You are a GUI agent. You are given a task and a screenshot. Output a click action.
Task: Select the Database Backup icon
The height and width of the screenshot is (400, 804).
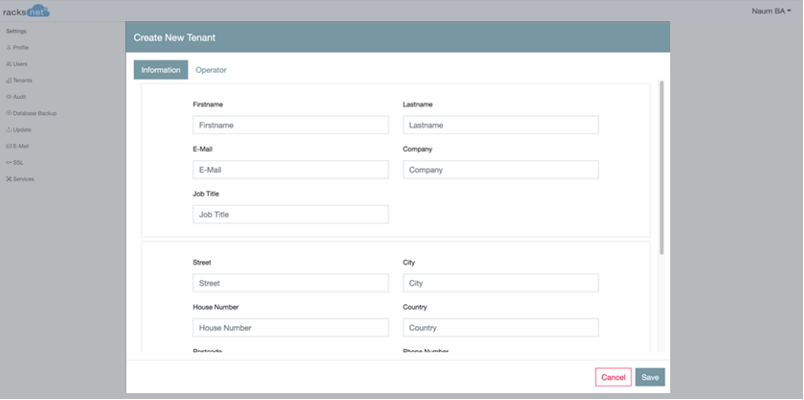pos(9,113)
